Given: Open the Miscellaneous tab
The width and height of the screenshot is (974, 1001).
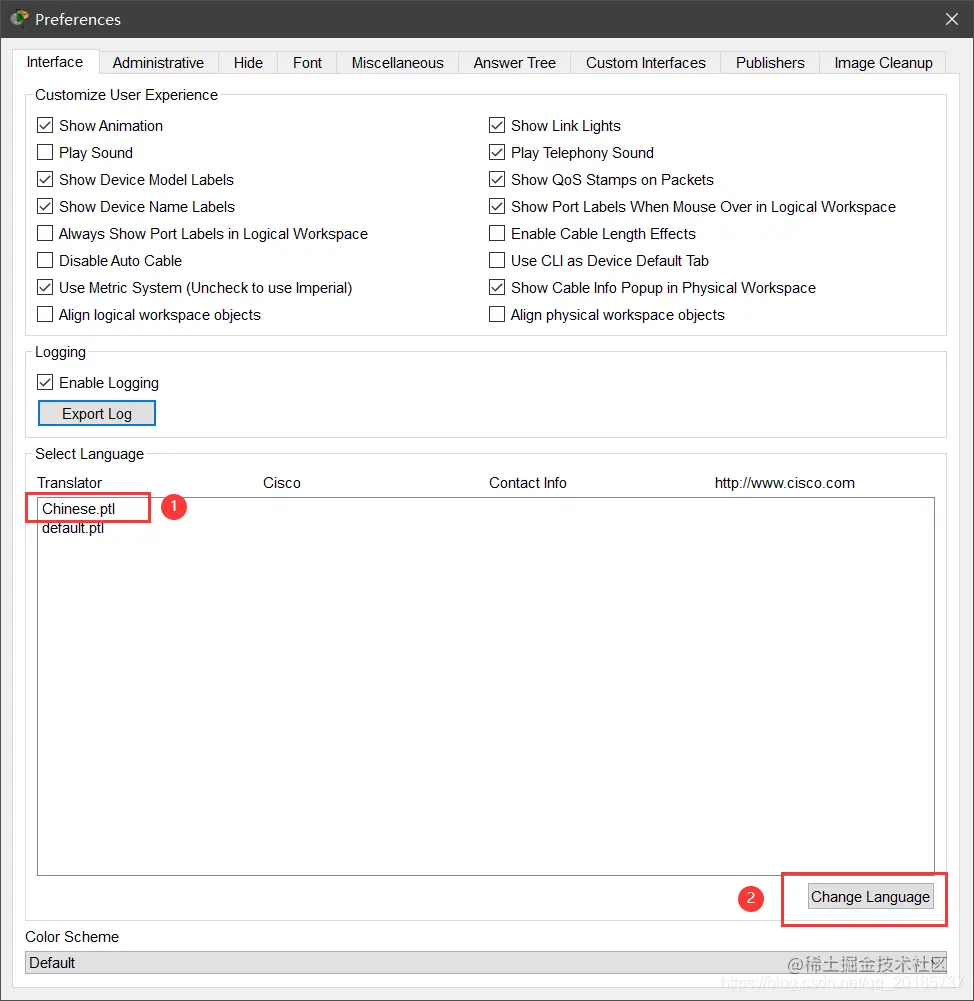Looking at the screenshot, I should click(398, 63).
